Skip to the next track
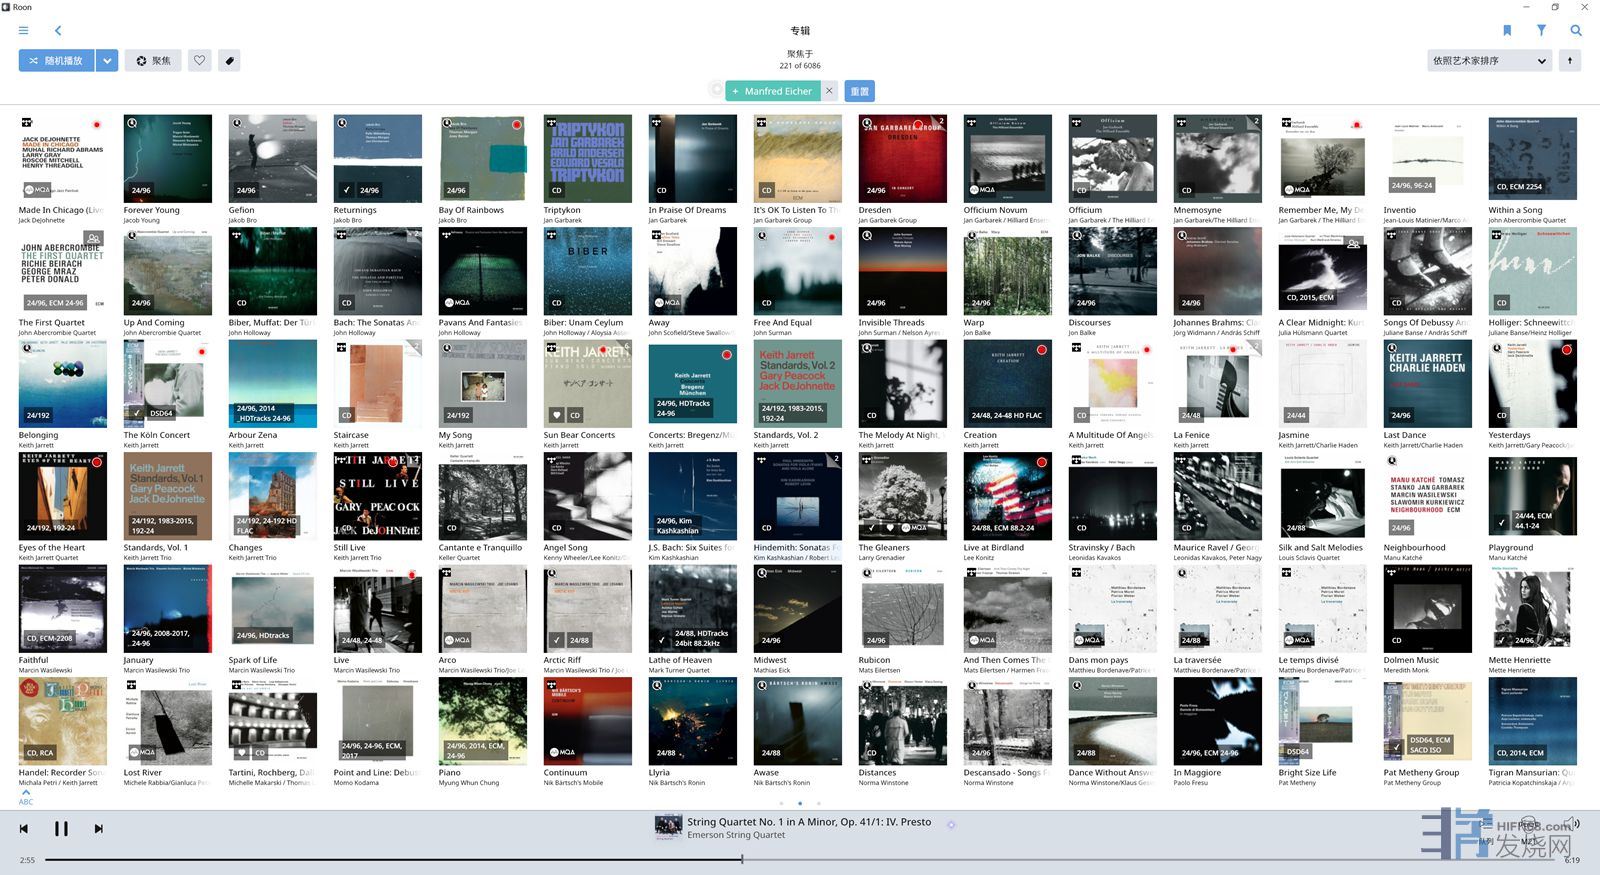The width and height of the screenshot is (1600, 875). pos(98,829)
